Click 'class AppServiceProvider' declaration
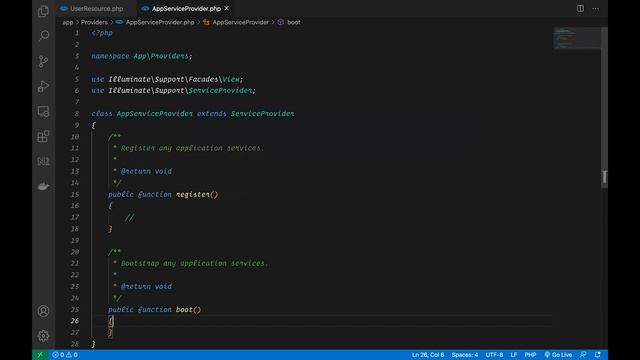This screenshot has width=640, height=360. point(193,113)
